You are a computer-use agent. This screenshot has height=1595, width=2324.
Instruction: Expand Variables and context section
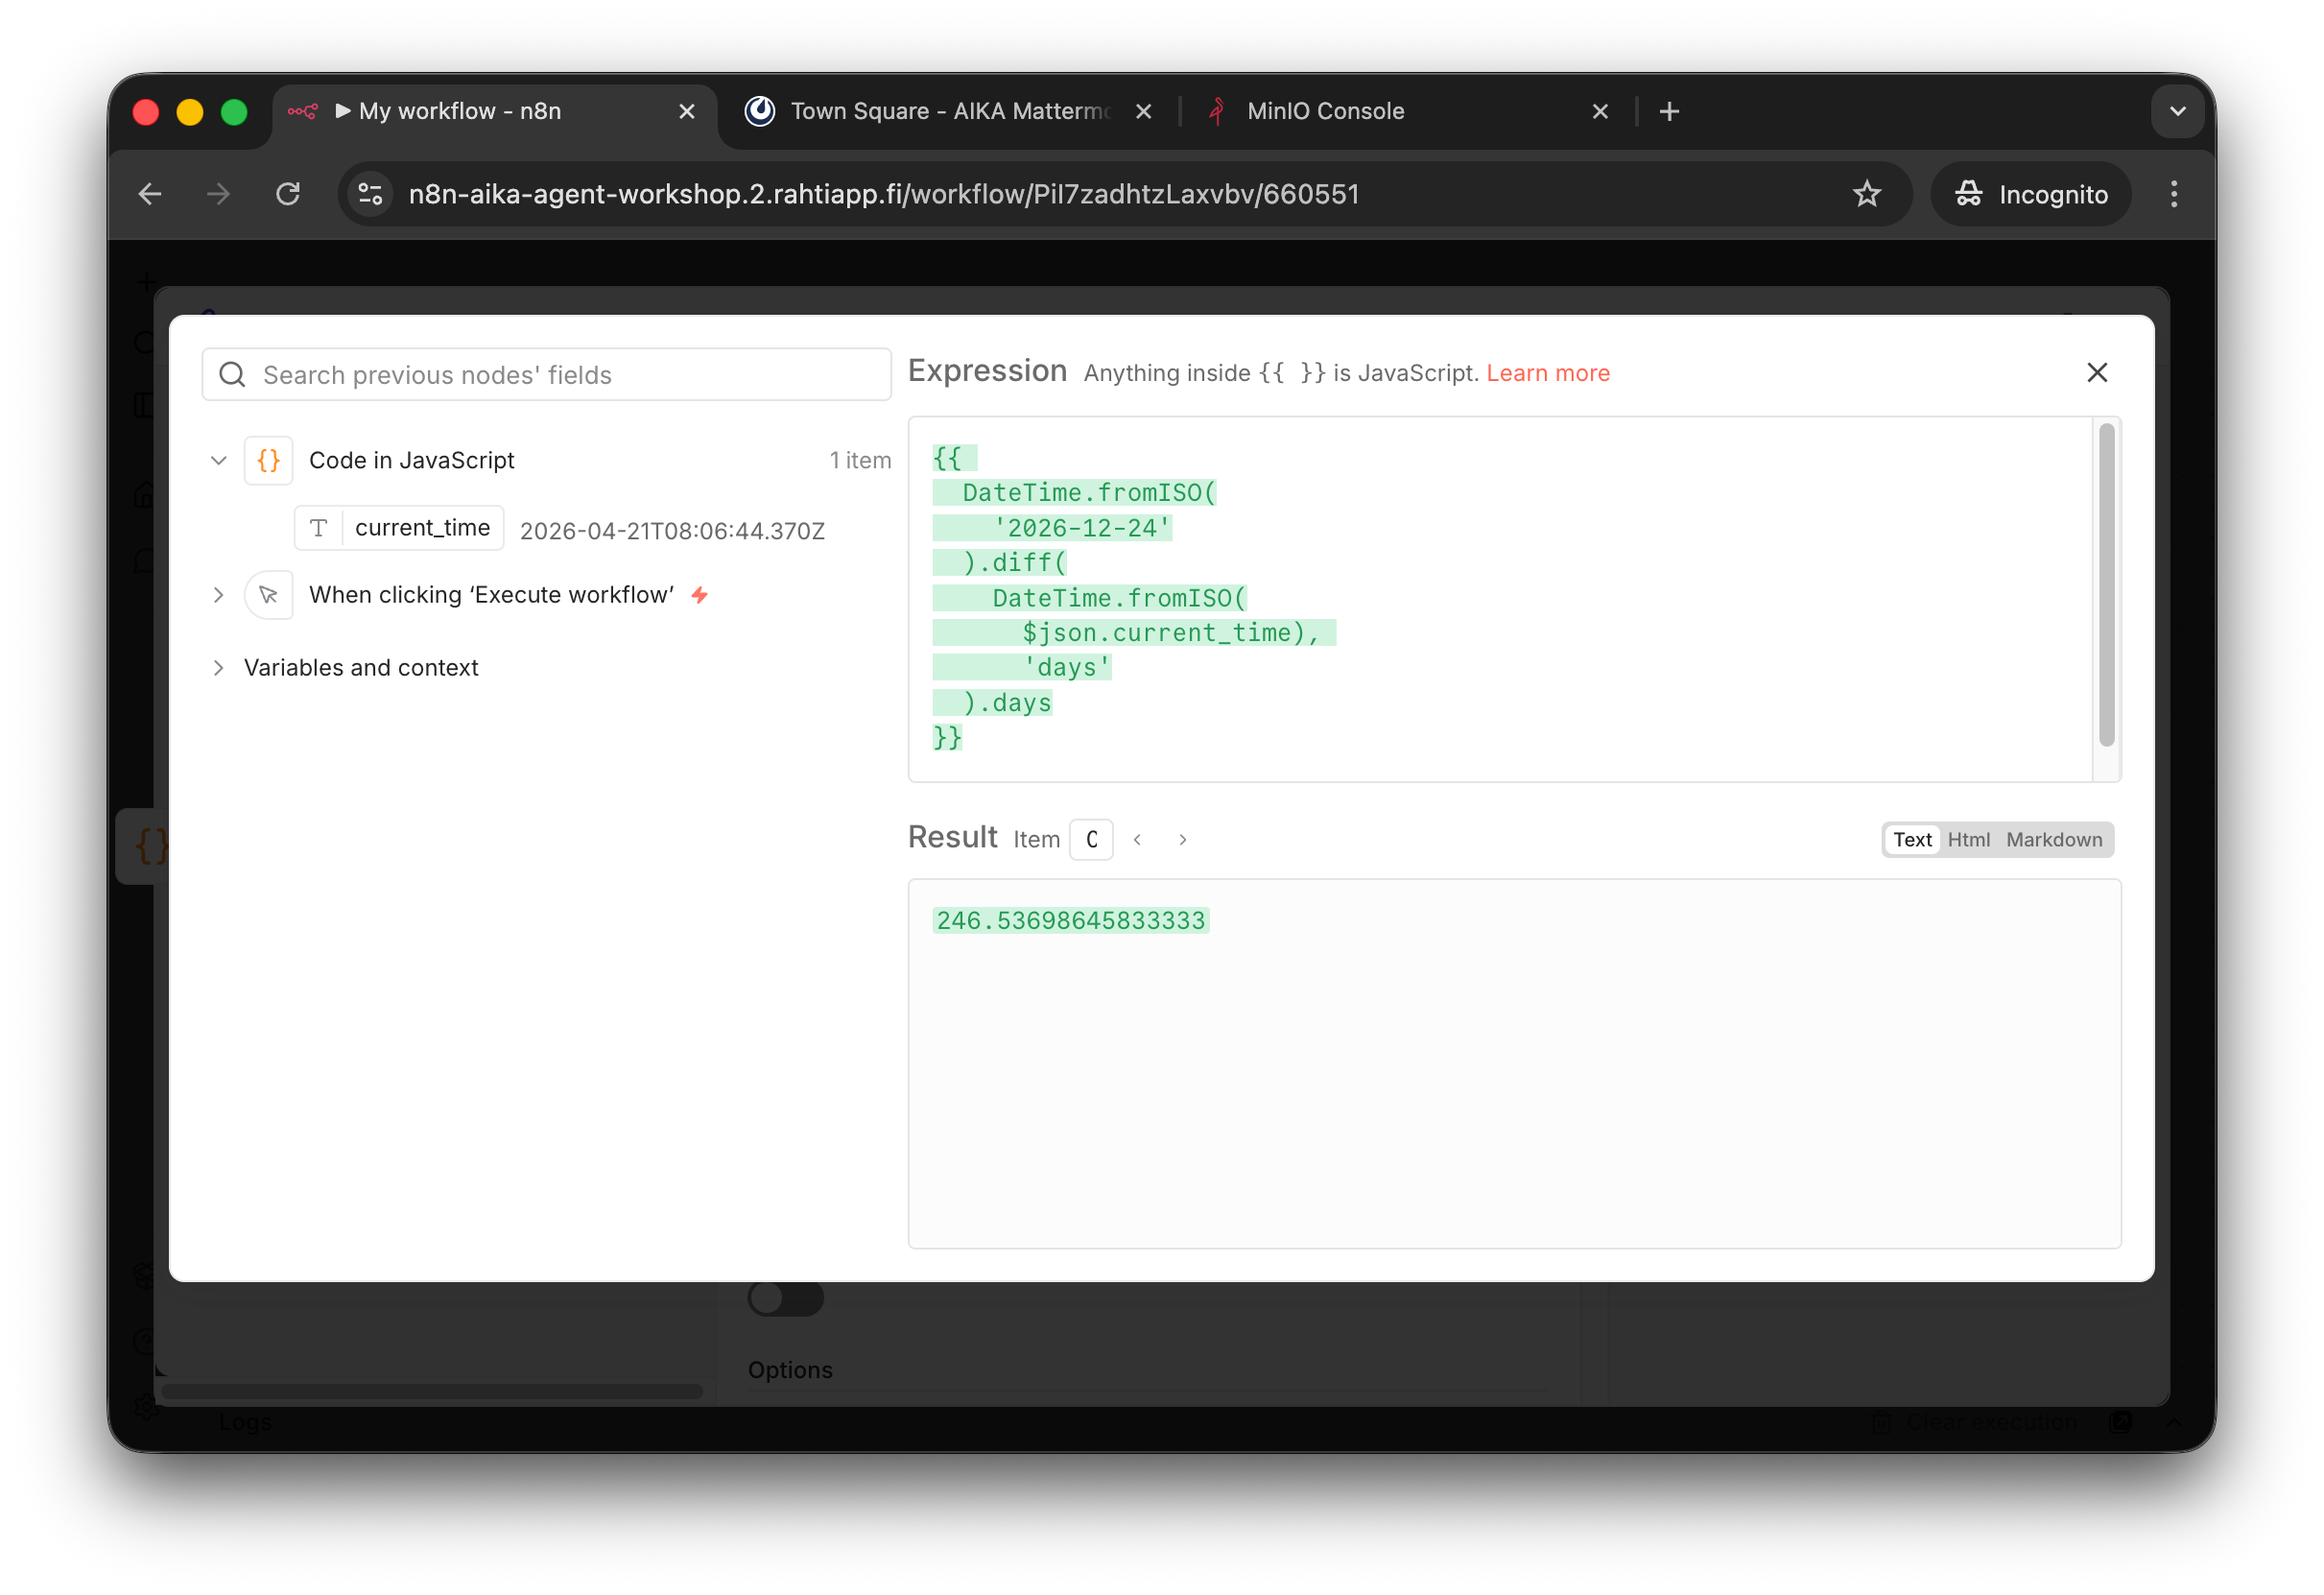coord(219,668)
